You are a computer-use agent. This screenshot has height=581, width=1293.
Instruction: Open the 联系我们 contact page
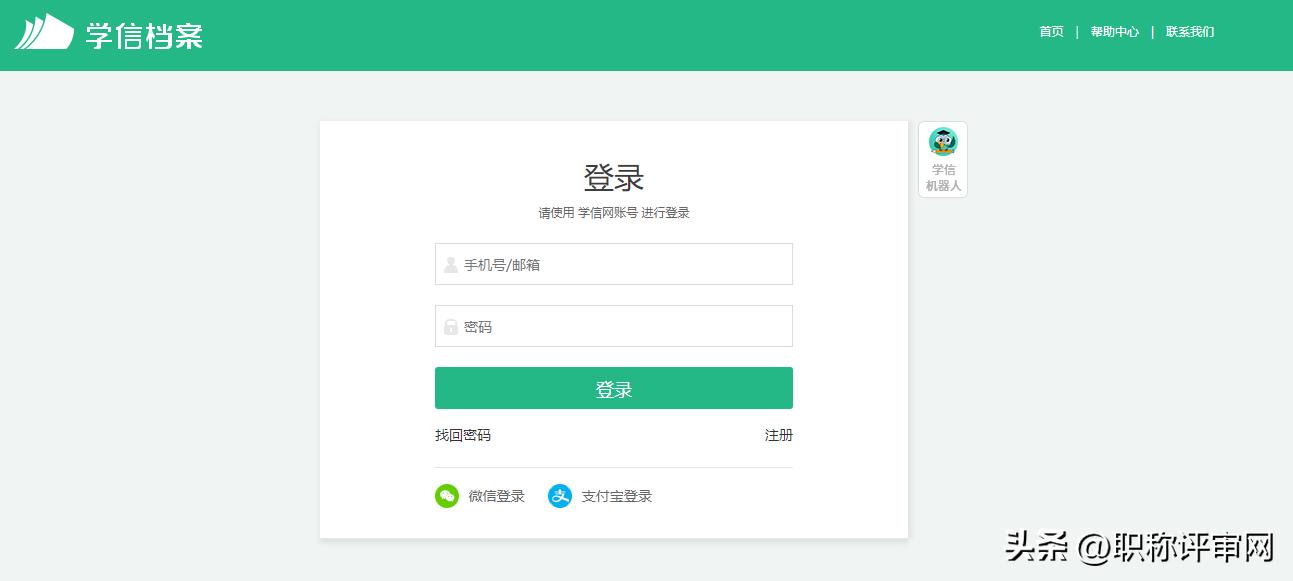pyautogui.click(x=1187, y=31)
